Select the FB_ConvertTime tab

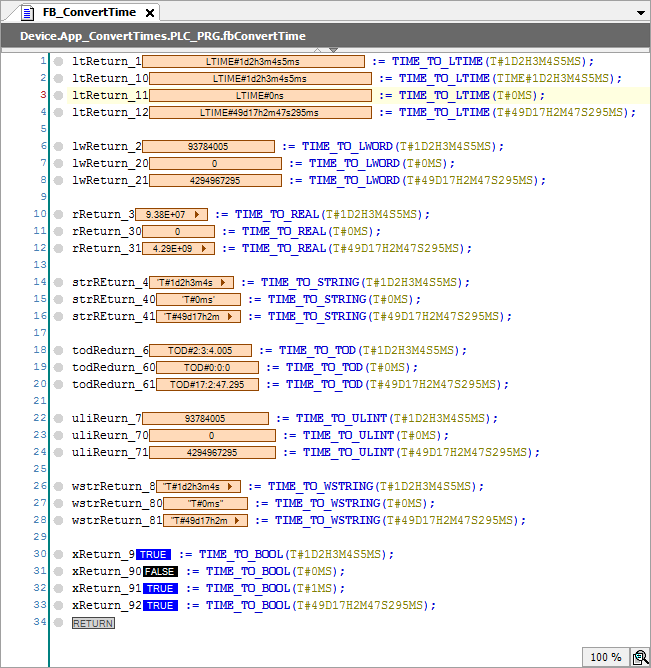pos(89,13)
